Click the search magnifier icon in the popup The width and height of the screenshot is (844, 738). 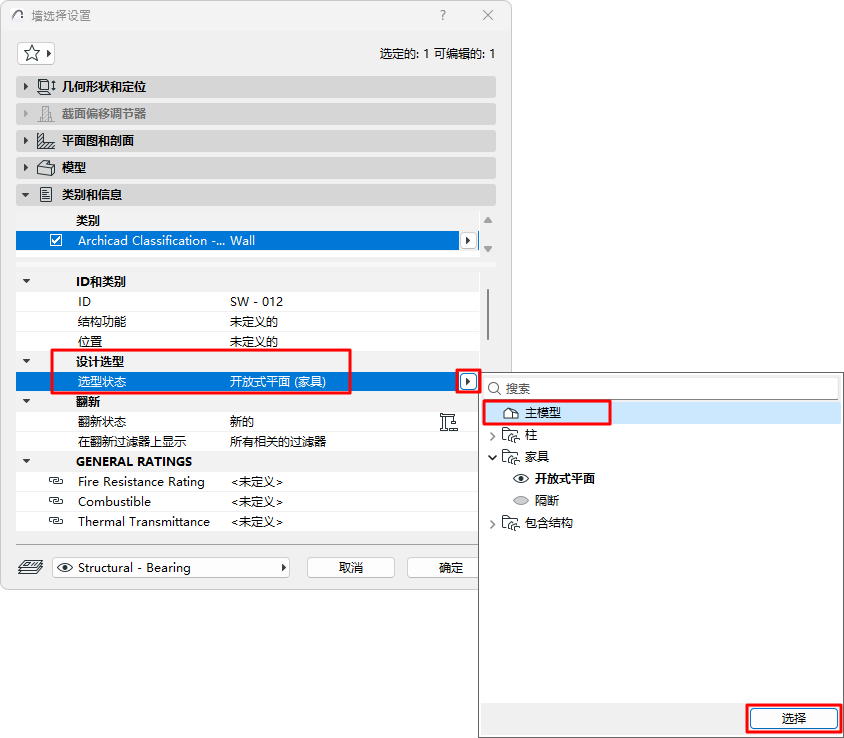(x=494, y=389)
